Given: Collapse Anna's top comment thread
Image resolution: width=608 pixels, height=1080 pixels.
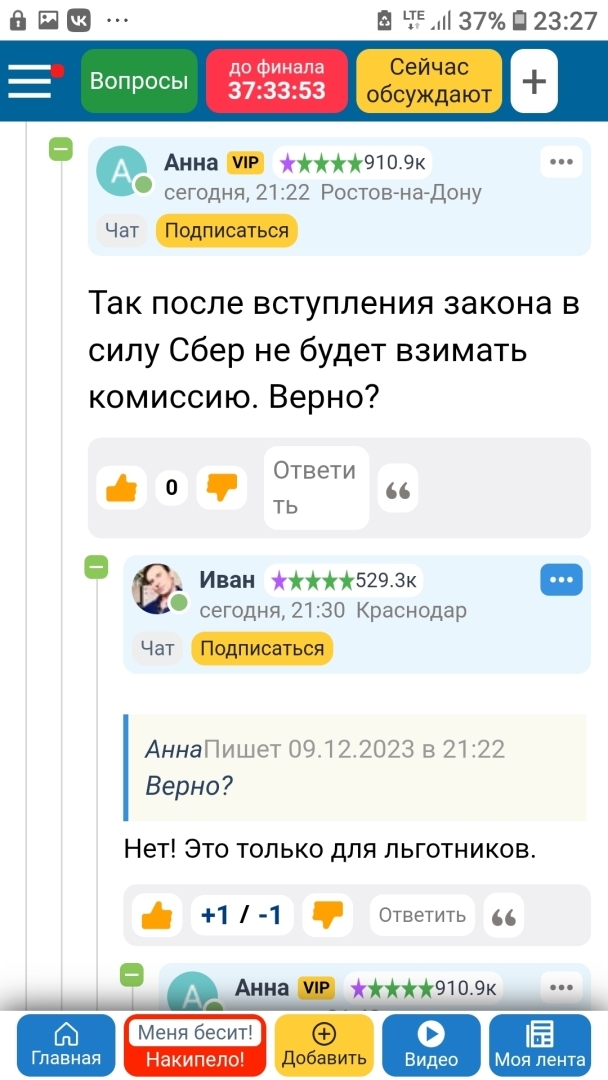Looking at the screenshot, I should tap(61, 150).
